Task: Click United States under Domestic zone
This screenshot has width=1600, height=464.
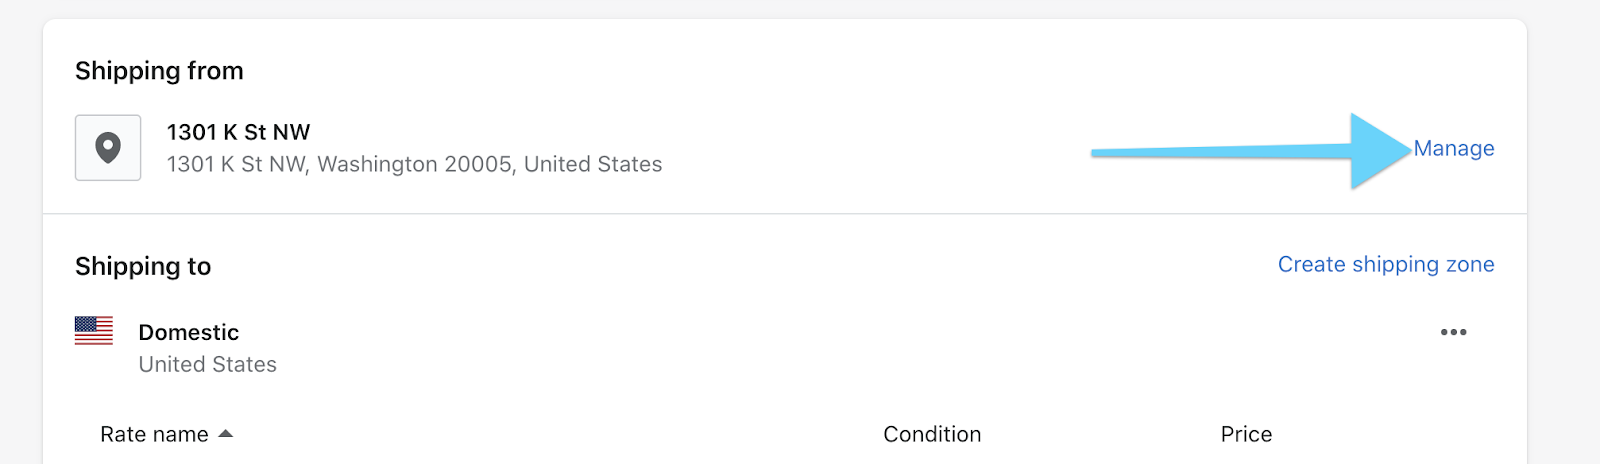Action: click(x=207, y=364)
